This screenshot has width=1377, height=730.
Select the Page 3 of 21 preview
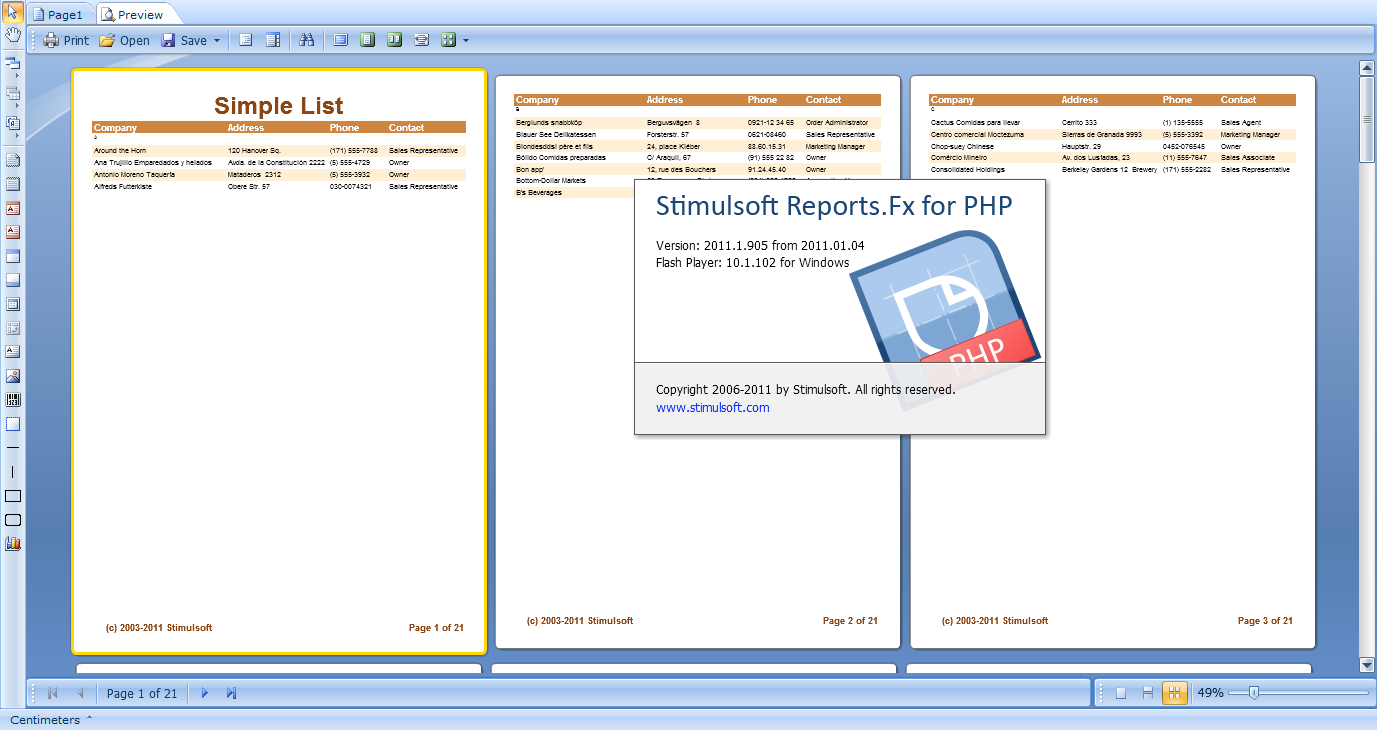[x=1113, y=362]
